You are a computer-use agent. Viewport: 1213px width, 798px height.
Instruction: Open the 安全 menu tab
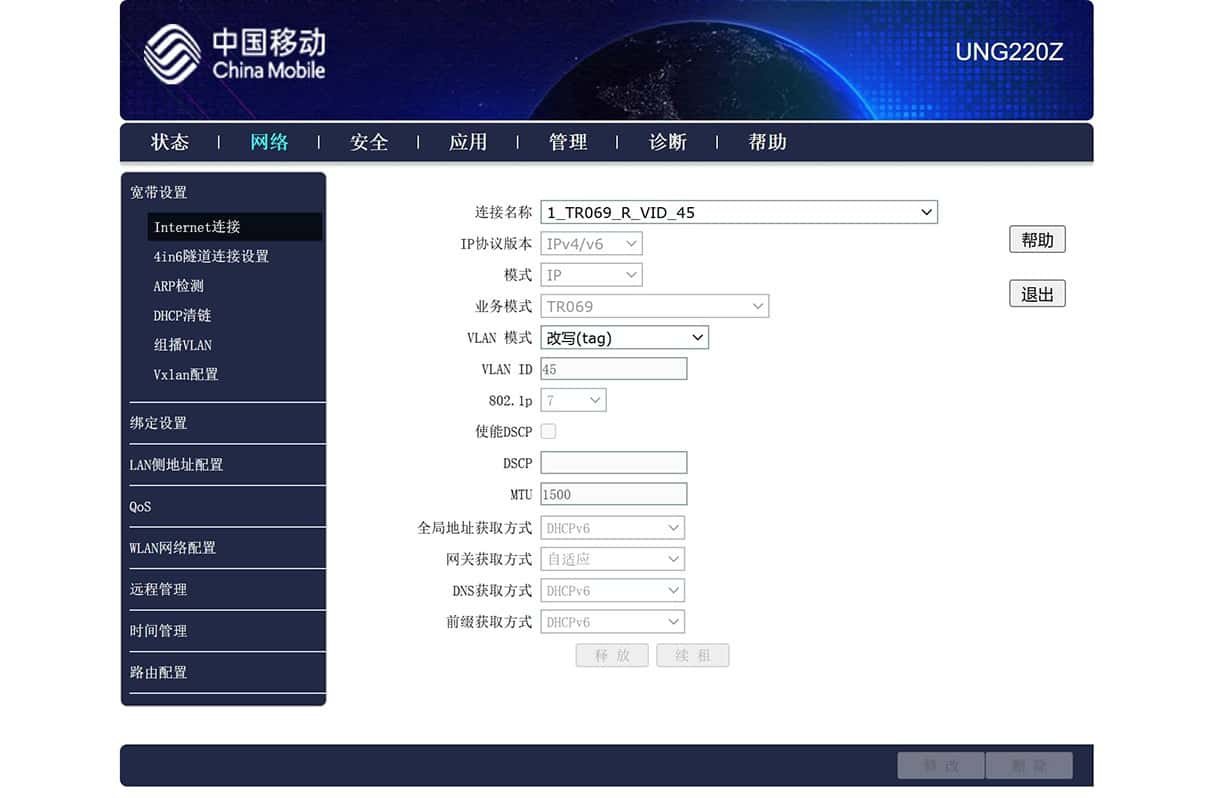[x=369, y=142]
